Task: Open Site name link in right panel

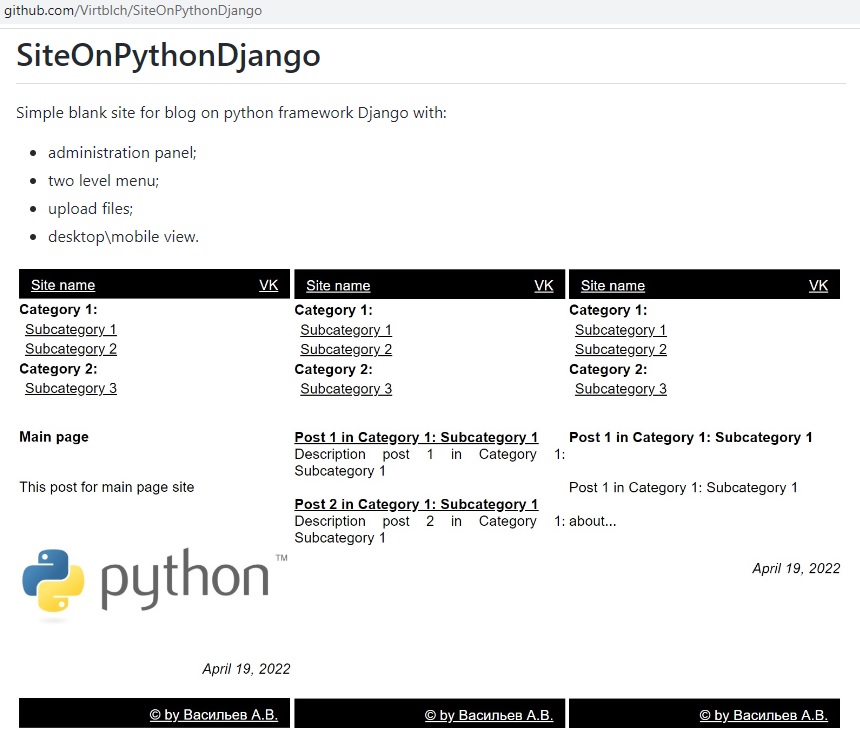Action: point(613,286)
